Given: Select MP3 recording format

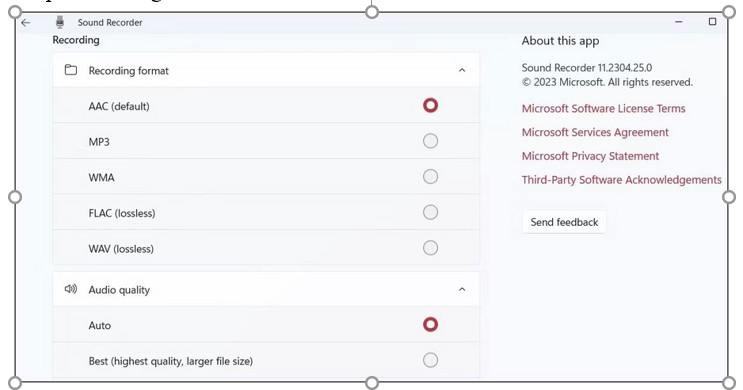Looking at the screenshot, I should tap(430, 141).
